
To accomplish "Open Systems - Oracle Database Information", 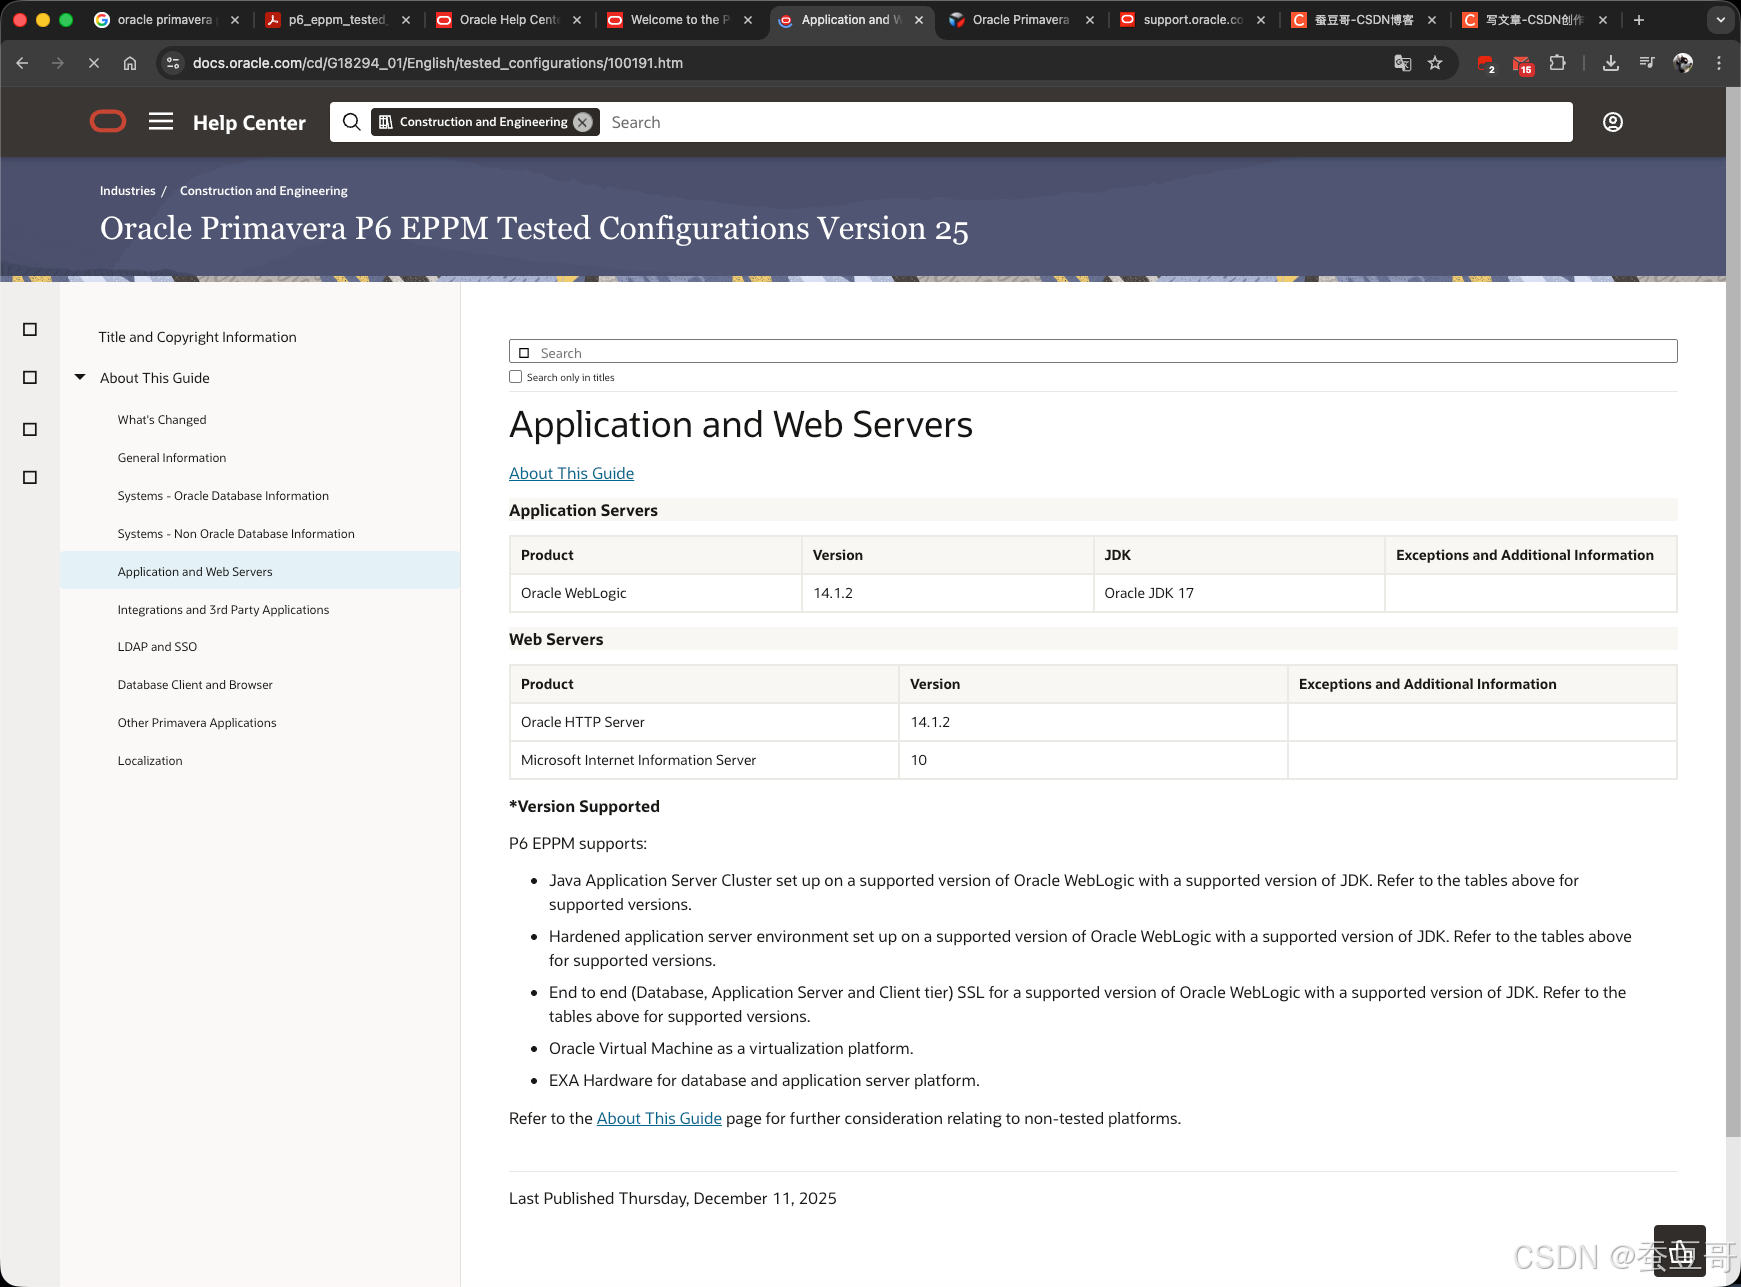I will click(223, 496).
